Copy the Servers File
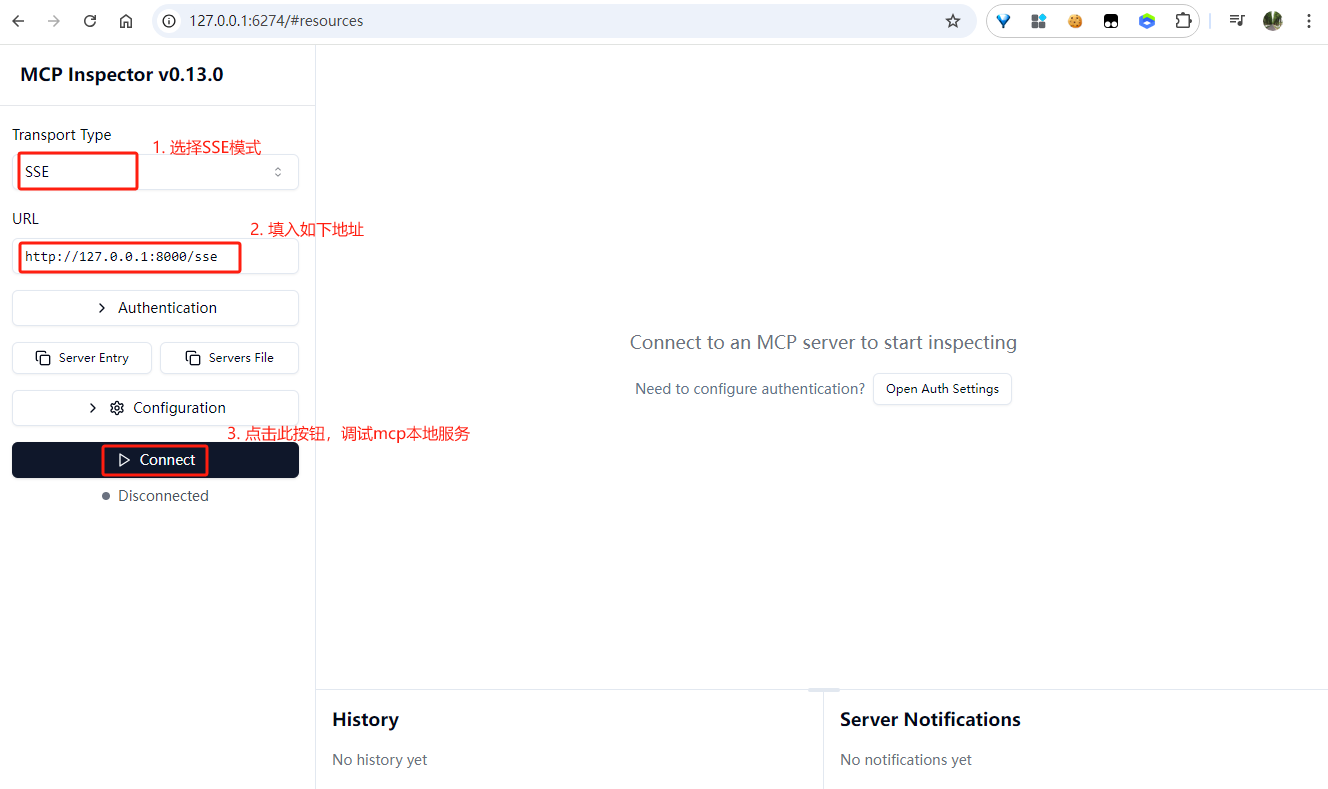 click(x=229, y=358)
